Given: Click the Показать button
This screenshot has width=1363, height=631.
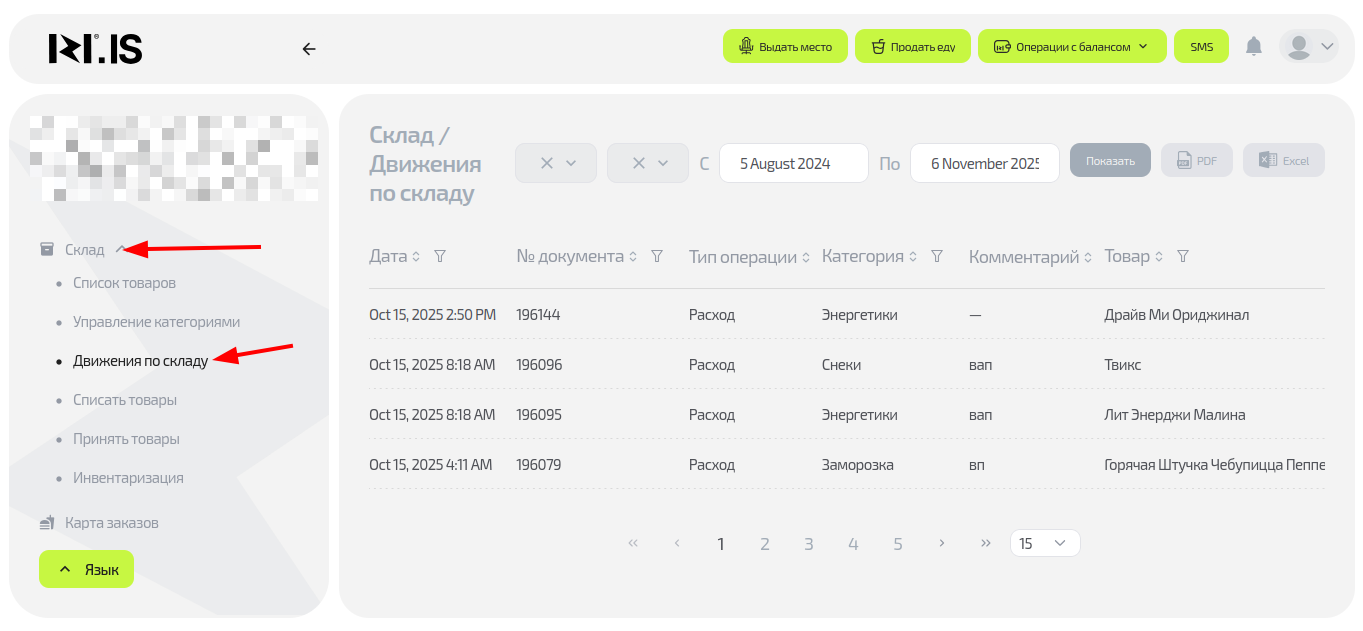Looking at the screenshot, I should [x=1110, y=161].
